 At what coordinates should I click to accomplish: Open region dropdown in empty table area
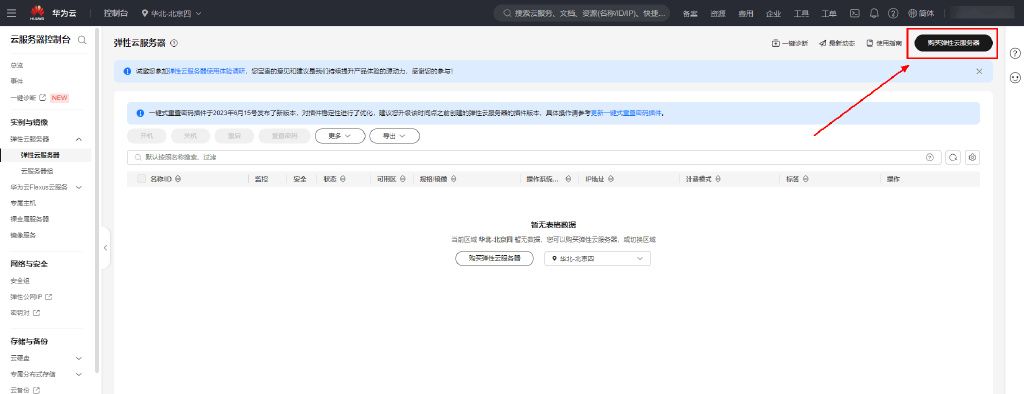pos(597,258)
